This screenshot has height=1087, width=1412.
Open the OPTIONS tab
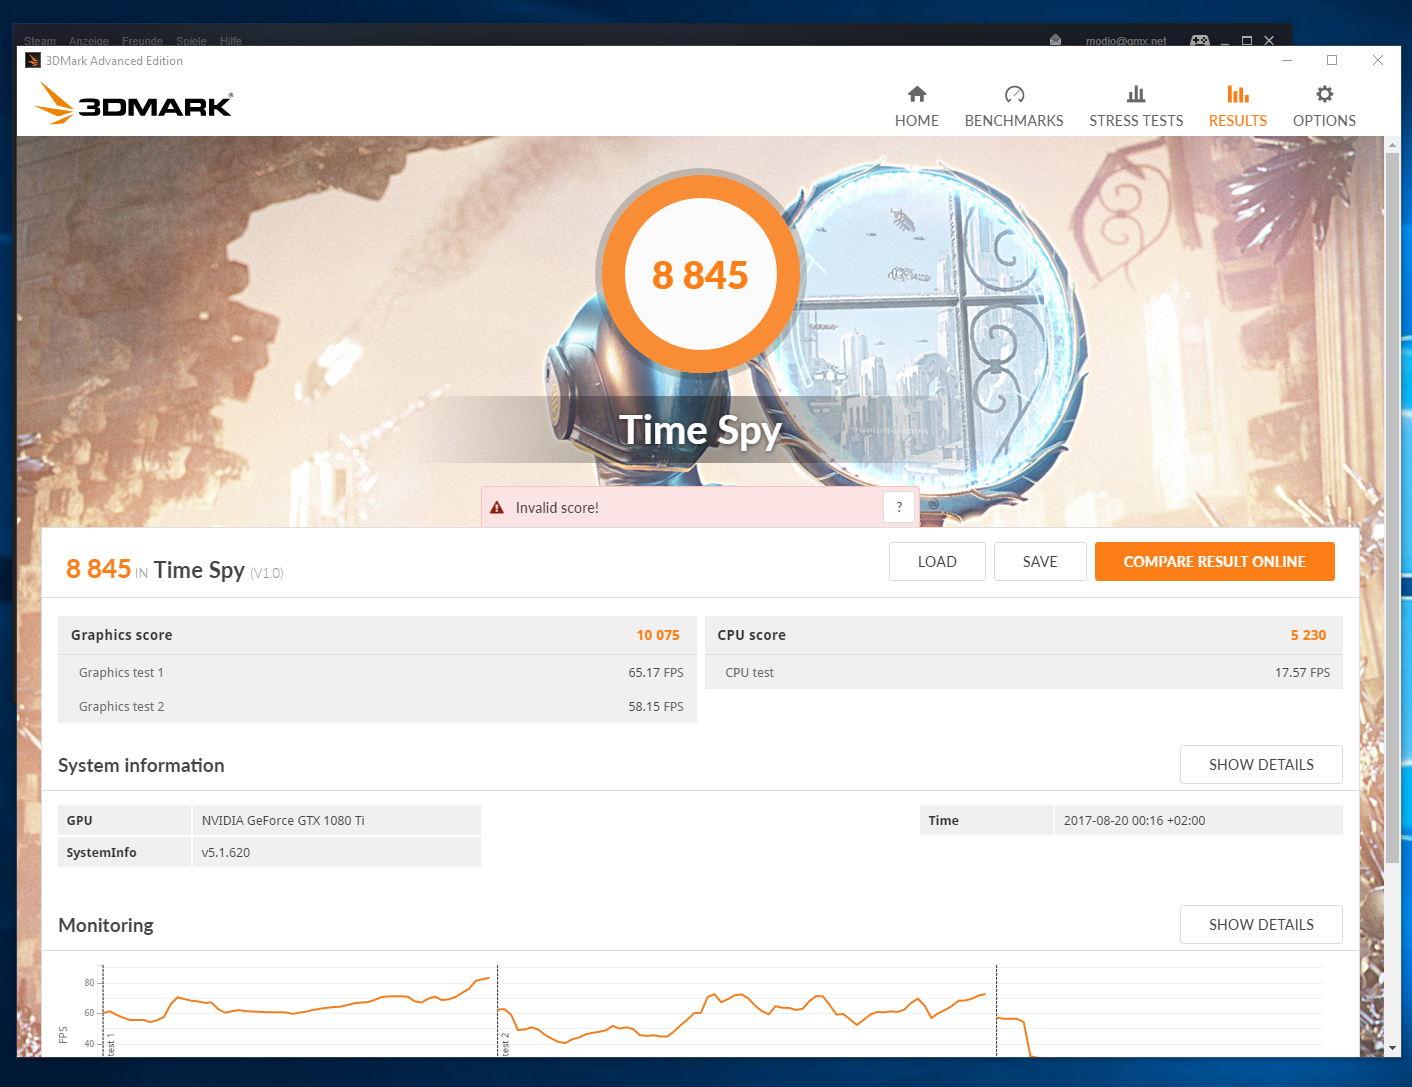coord(1324,107)
